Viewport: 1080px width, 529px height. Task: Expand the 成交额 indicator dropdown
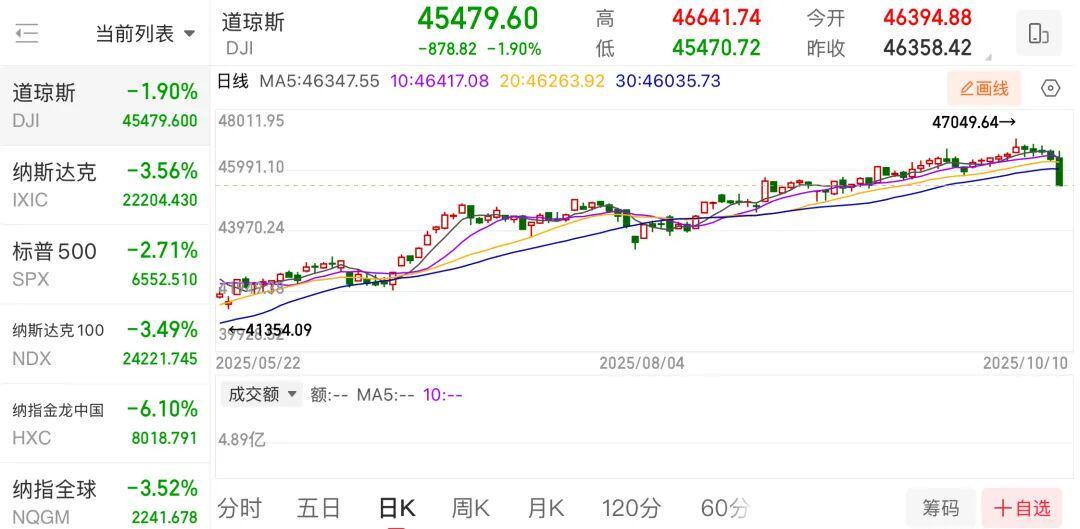pyautogui.click(x=262, y=394)
